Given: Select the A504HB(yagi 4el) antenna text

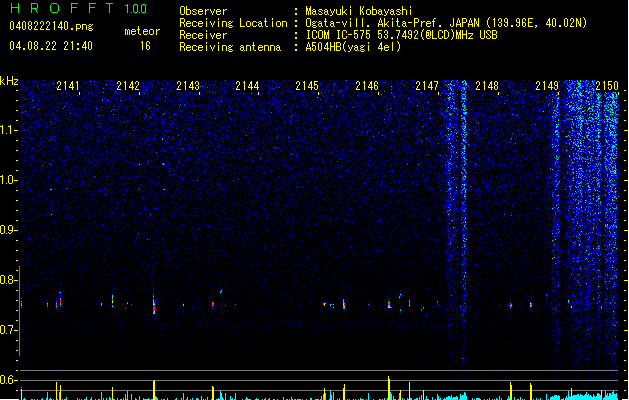Looking at the screenshot, I should click(x=353, y=47).
